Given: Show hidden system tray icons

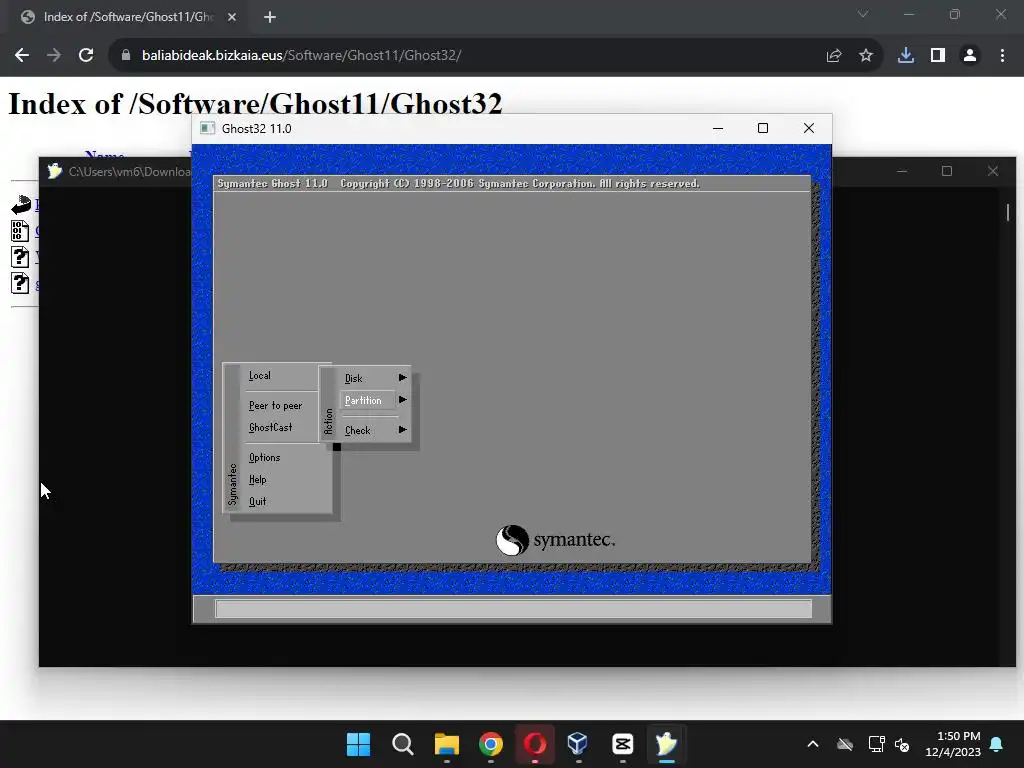Looking at the screenshot, I should click(x=812, y=744).
